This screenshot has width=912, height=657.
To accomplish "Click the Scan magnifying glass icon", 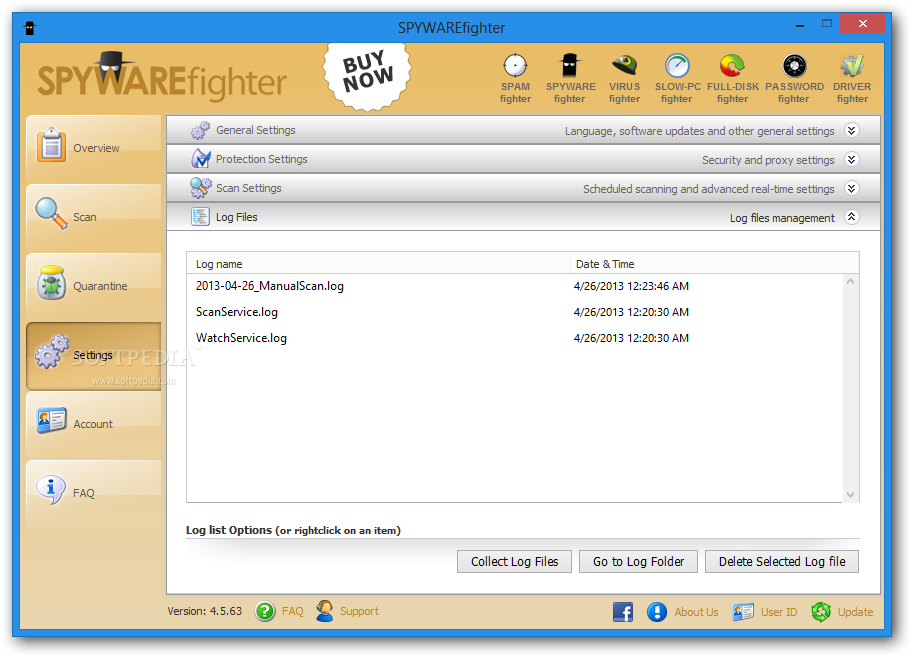I will [51, 214].
